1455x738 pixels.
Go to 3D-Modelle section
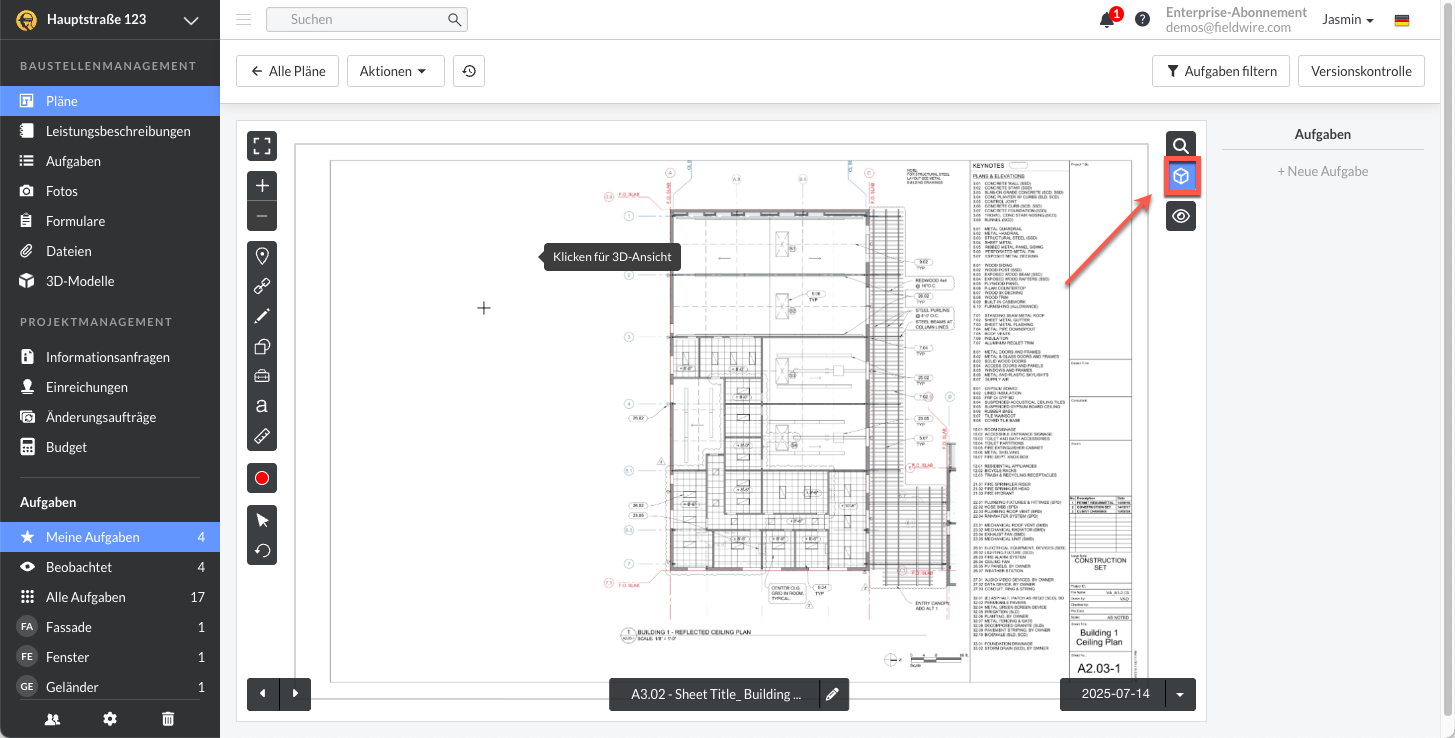pyautogui.click(x=80, y=281)
